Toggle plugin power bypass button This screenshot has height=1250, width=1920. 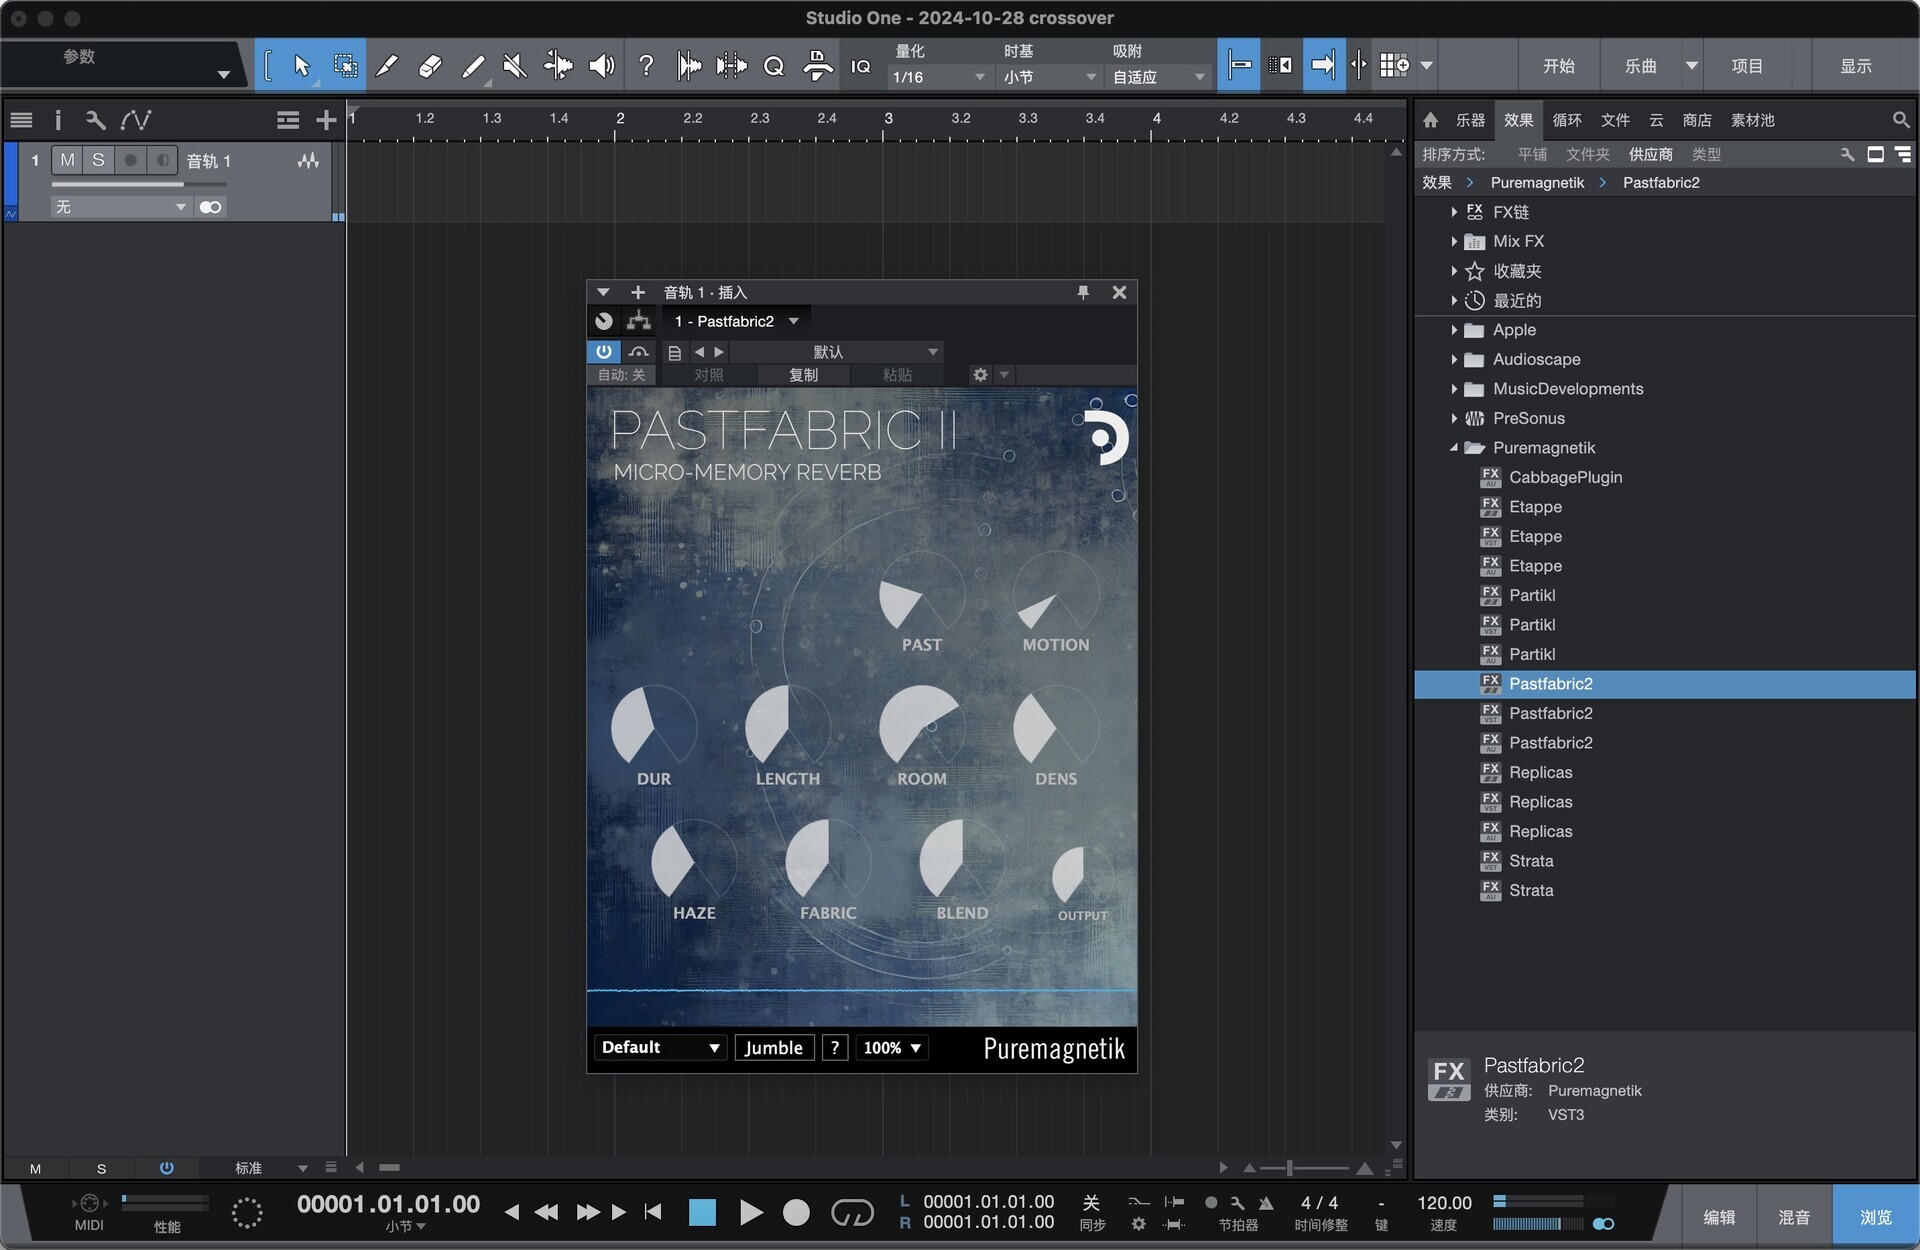pos(604,352)
